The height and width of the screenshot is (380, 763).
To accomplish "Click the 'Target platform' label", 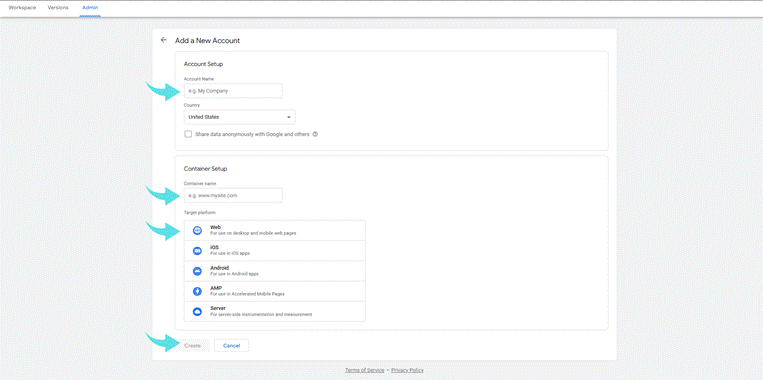I will coord(200,213).
